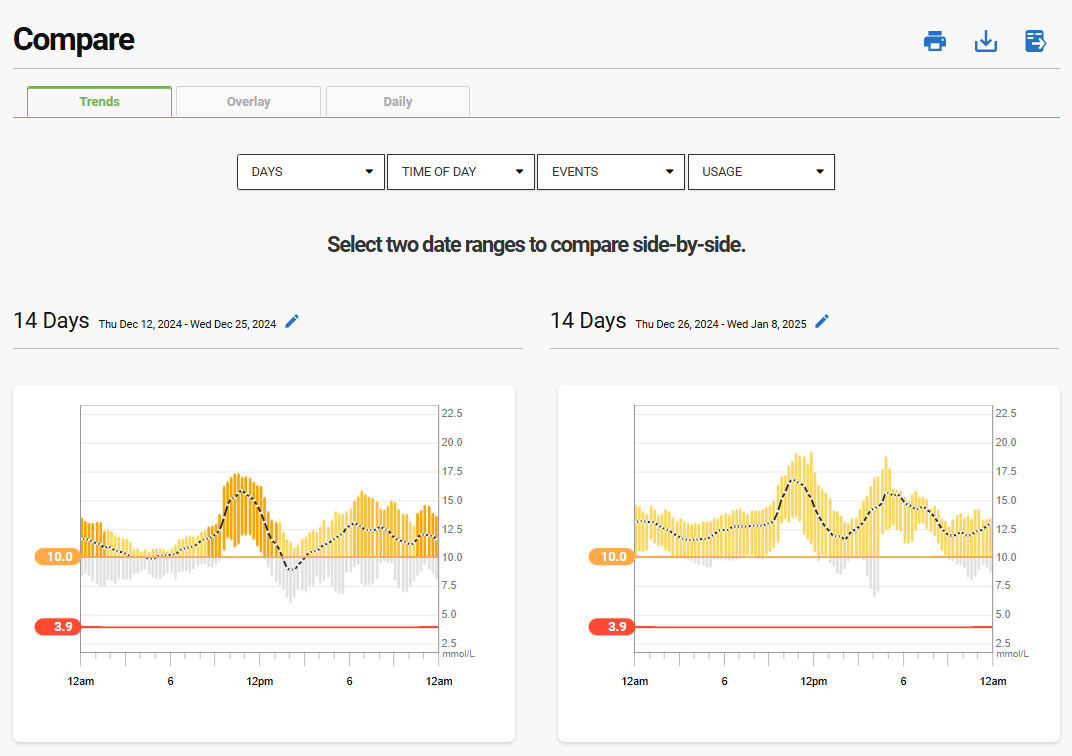The image size is (1072, 756).
Task: Open the export data icon
Action: [1034, 41]
